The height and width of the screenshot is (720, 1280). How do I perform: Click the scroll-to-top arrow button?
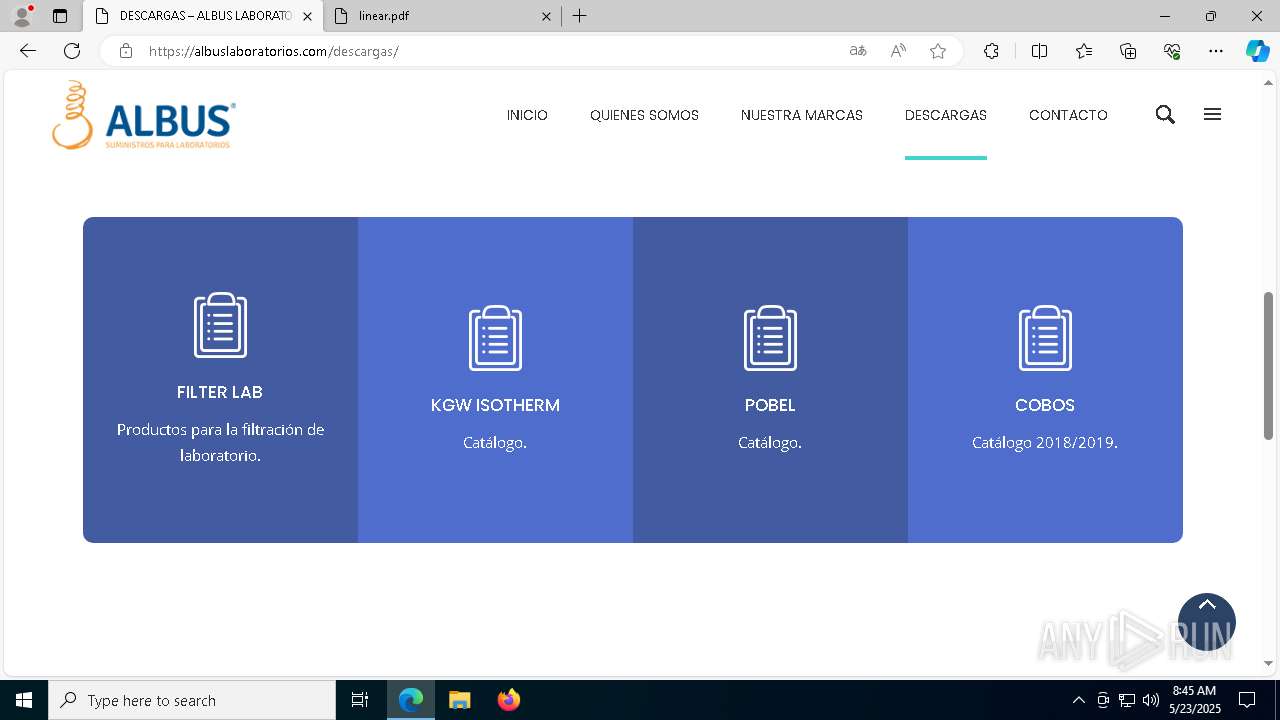[1207, 622]
